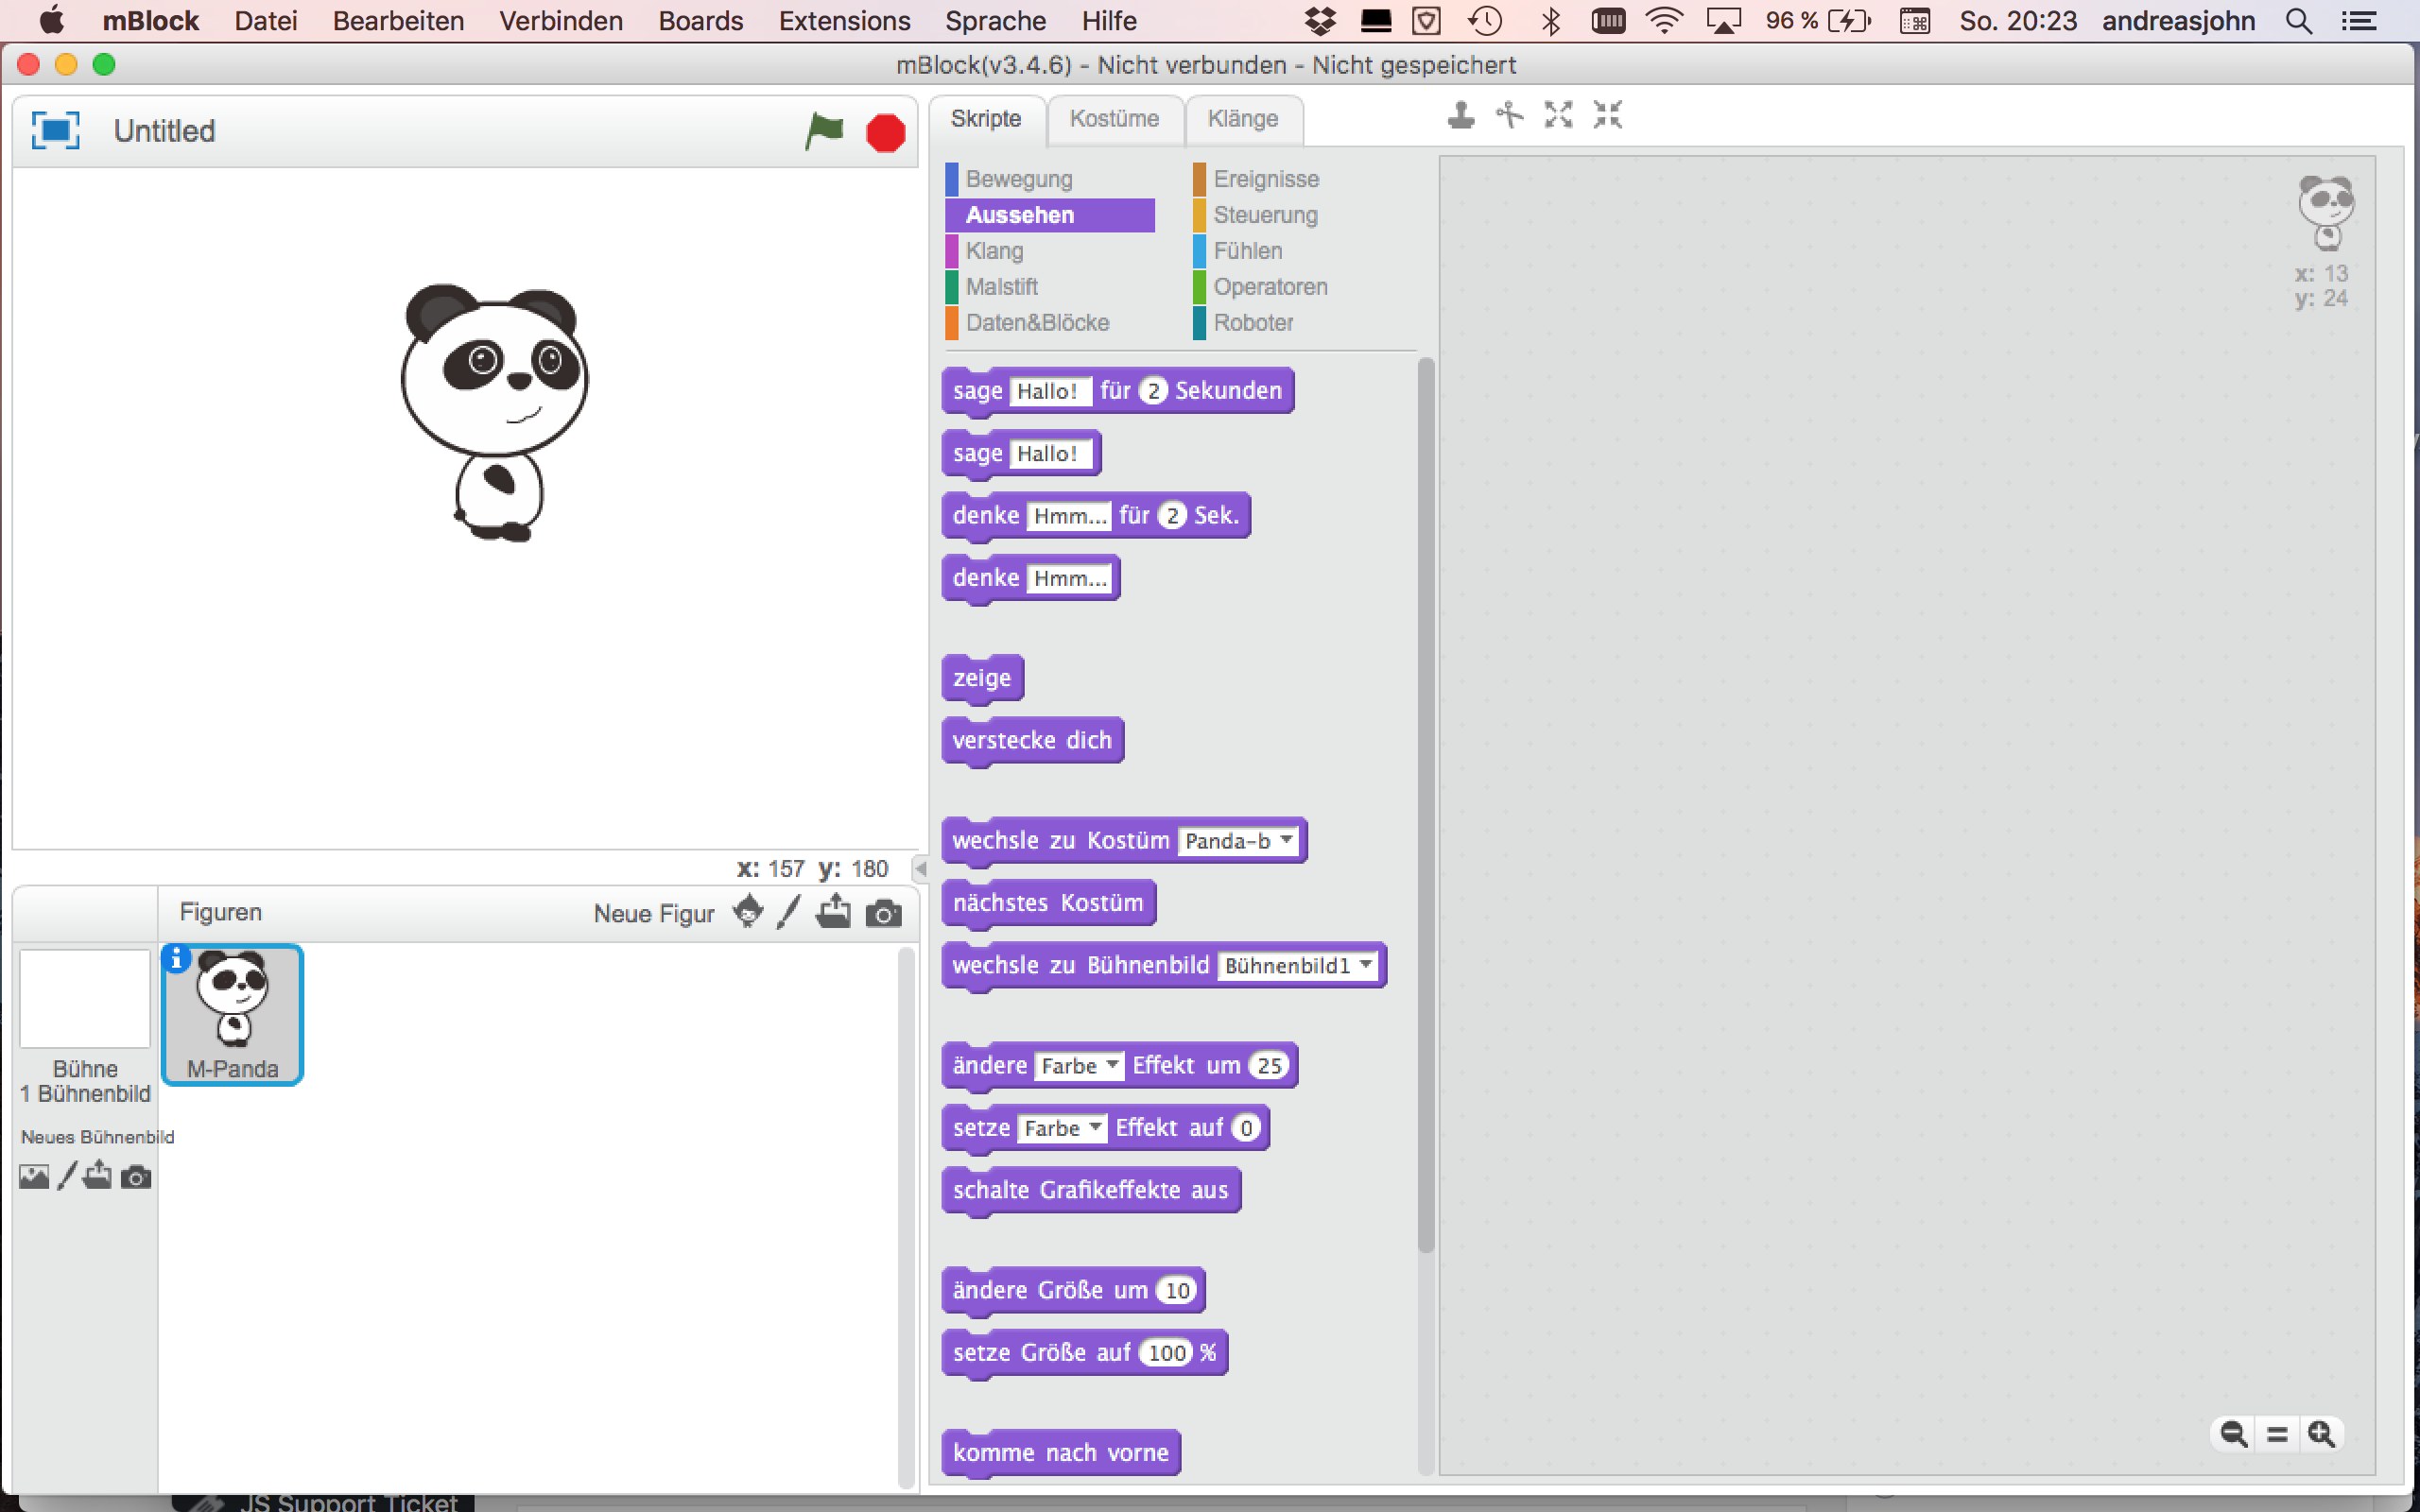The width and height of the screenshot is (2420, 1512).
Task: Switch to Kostüme tab
Action: click(1114, 119)
